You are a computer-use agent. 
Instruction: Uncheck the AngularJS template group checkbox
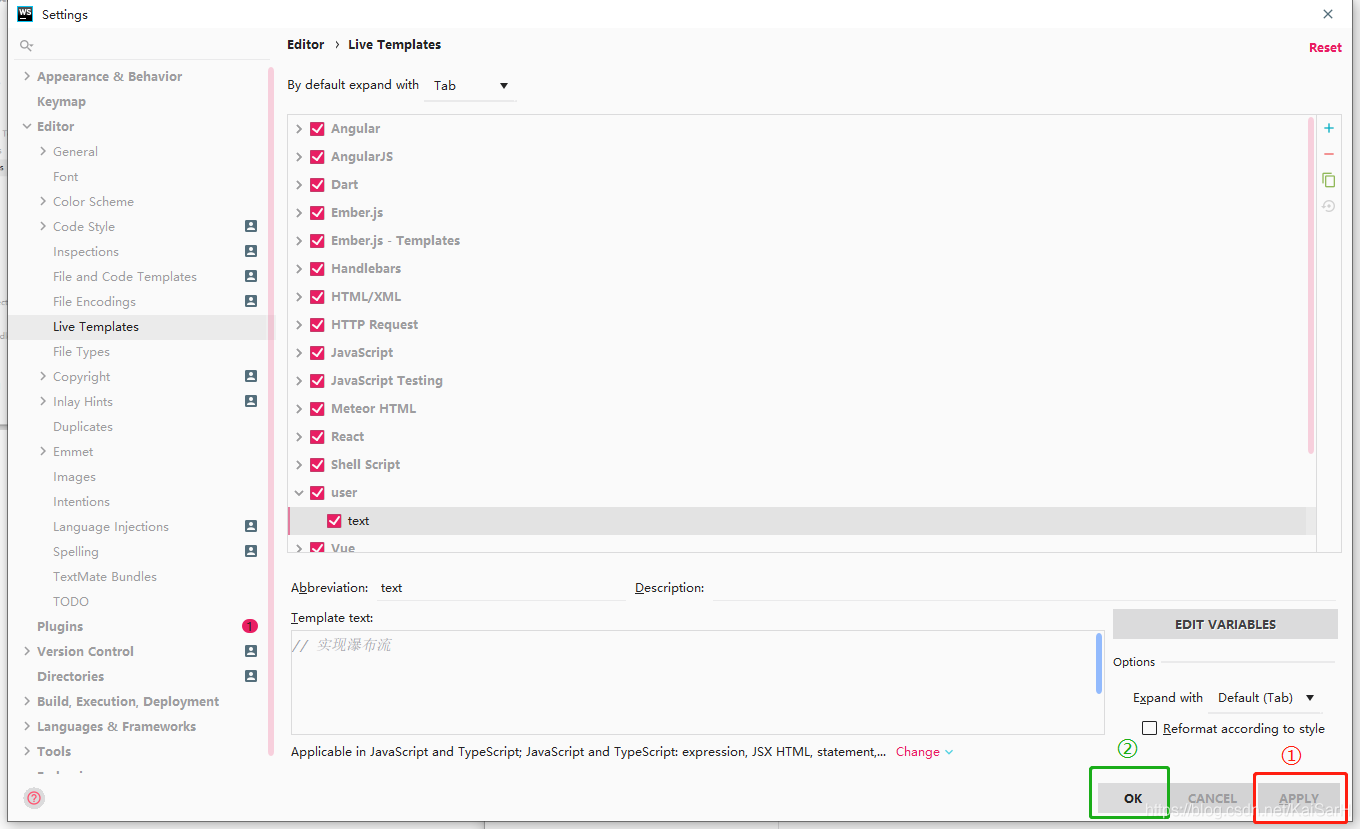click(317, 157)
